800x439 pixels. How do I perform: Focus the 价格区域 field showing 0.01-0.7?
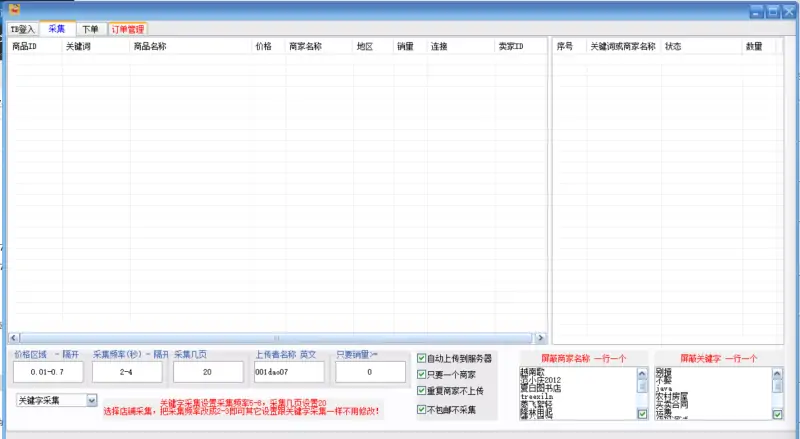point(48,372)
